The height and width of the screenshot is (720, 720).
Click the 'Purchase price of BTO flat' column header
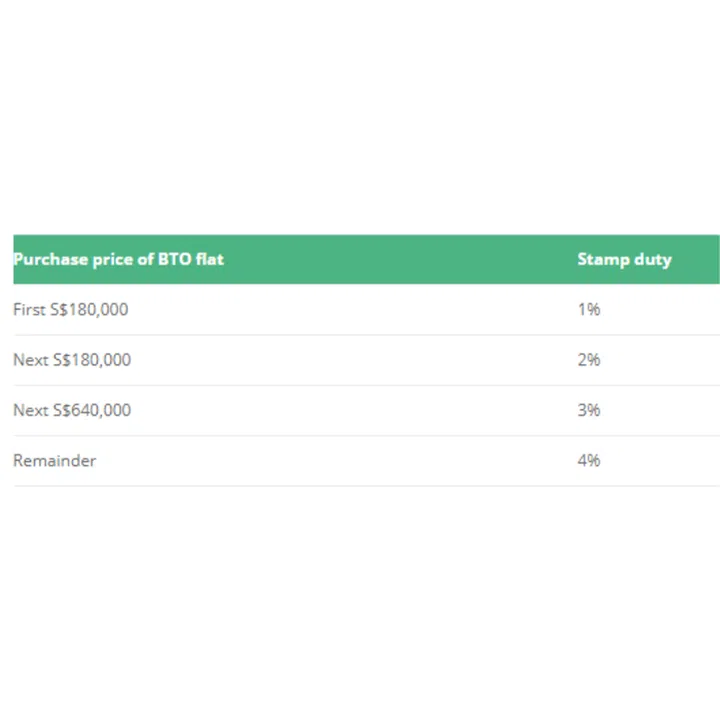(118, 259)
